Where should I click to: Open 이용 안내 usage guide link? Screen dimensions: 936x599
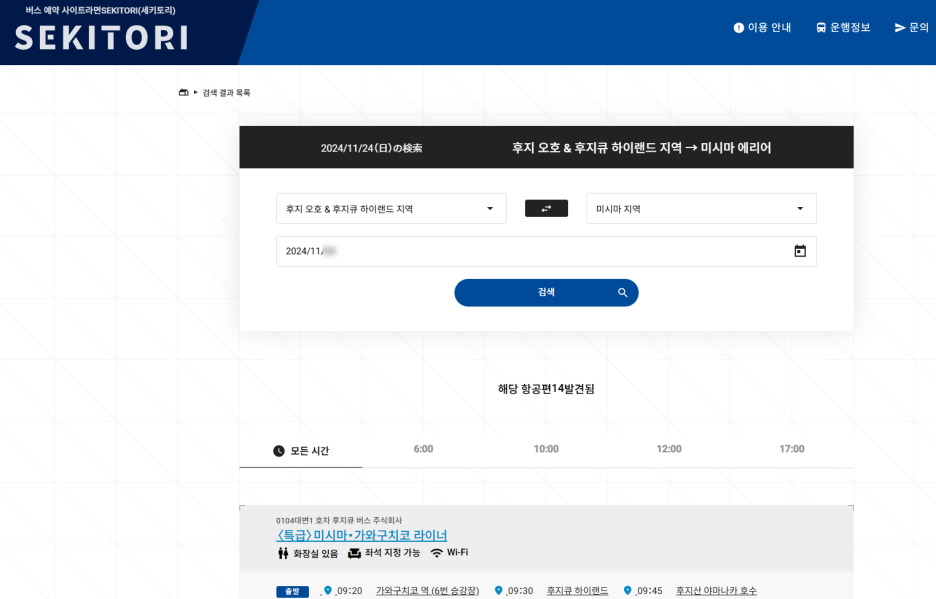[762, 27]
